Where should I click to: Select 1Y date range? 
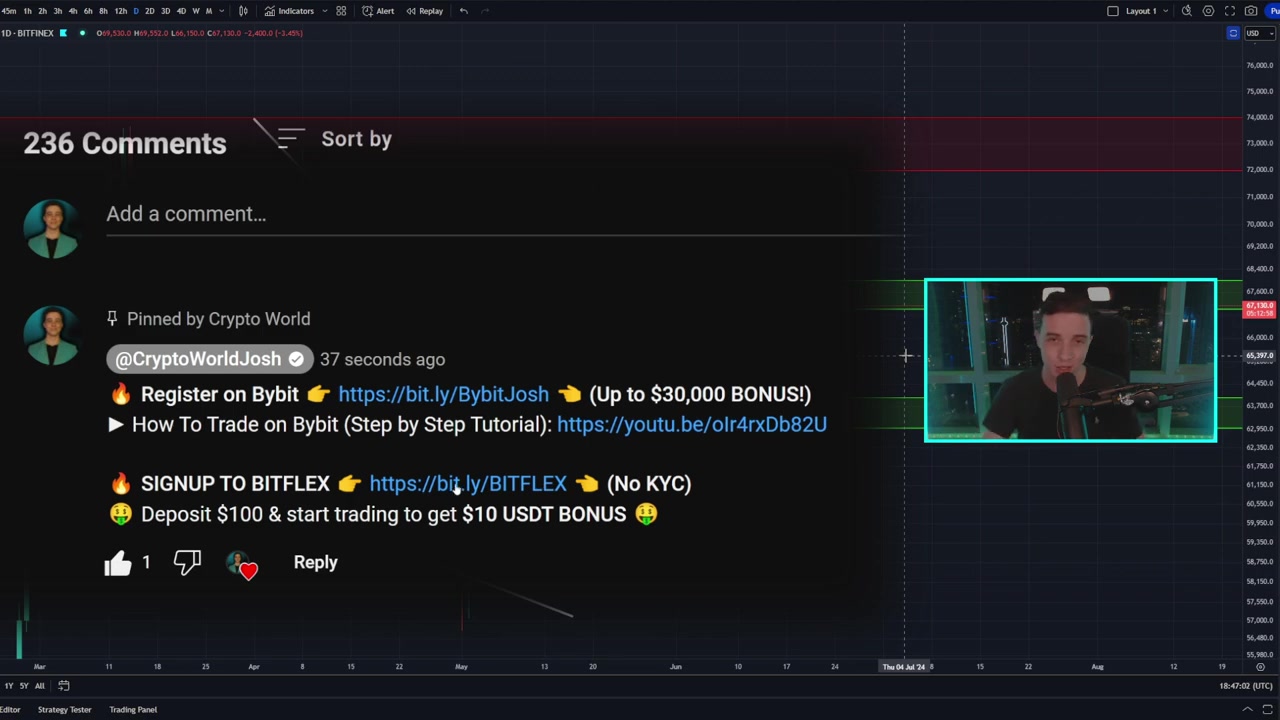8,686
